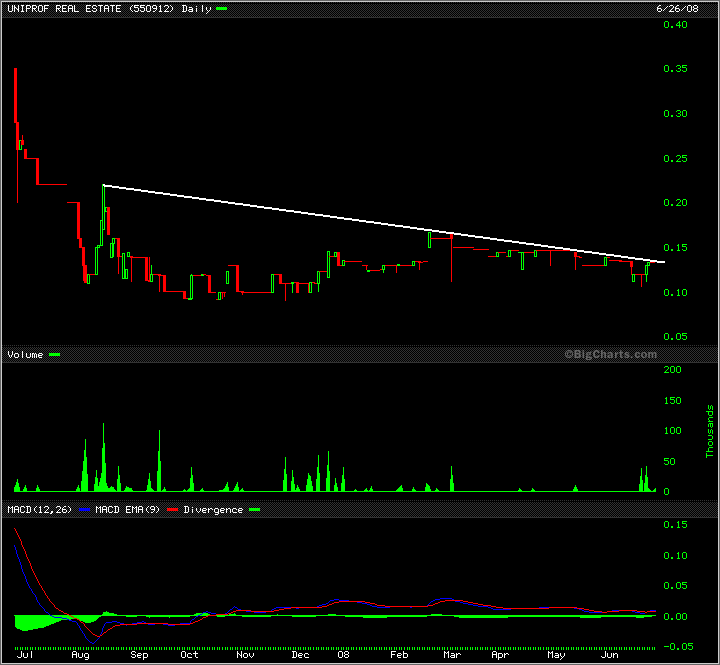Click the 100 volume axis value
This screenshot has width=720, height=665.
(673, 431)
